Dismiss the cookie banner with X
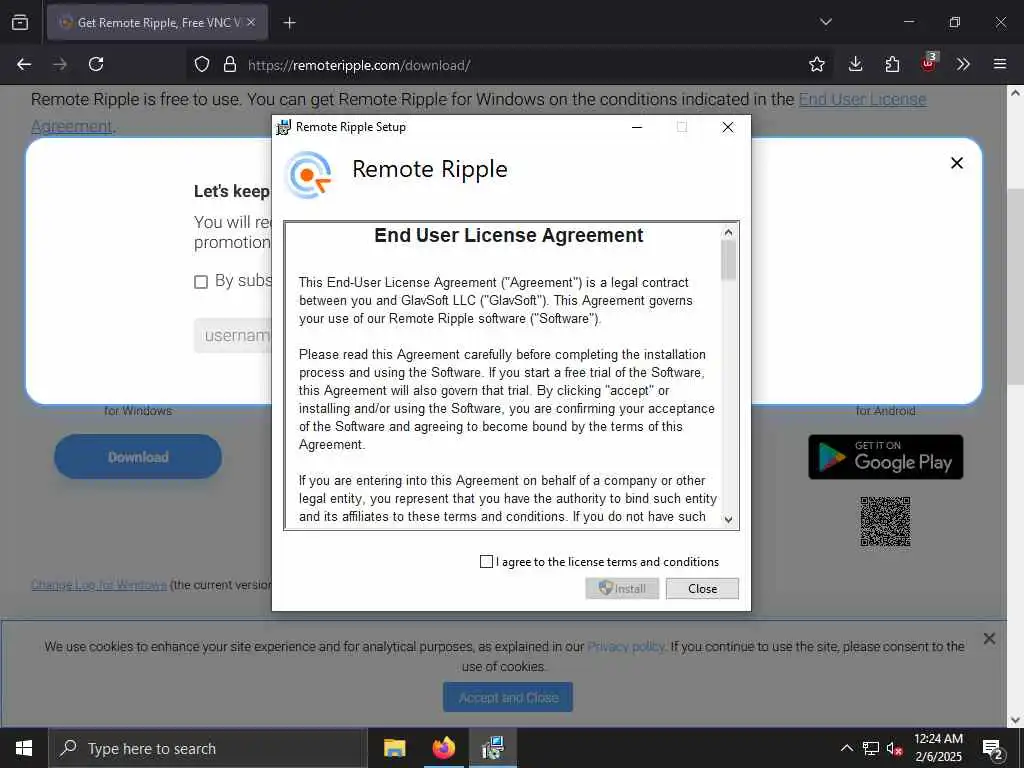 (989, 639)
